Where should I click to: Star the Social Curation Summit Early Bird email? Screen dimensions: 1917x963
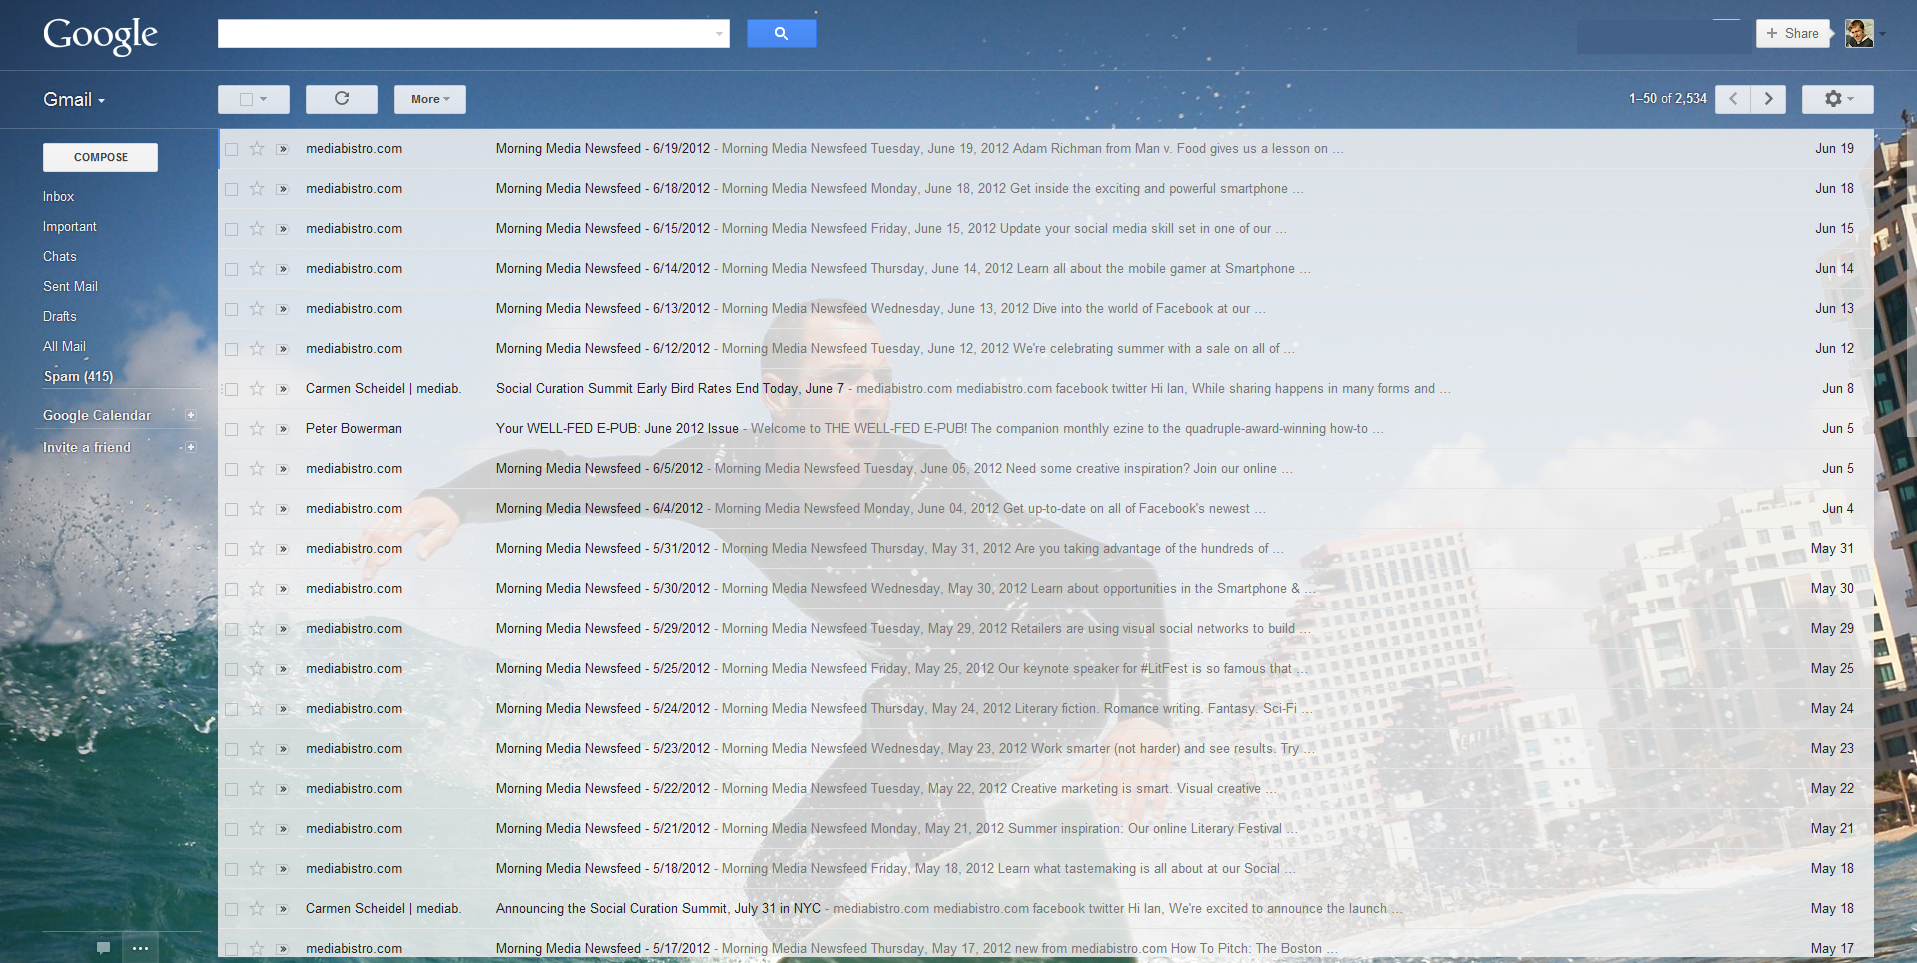pos(257,389)
